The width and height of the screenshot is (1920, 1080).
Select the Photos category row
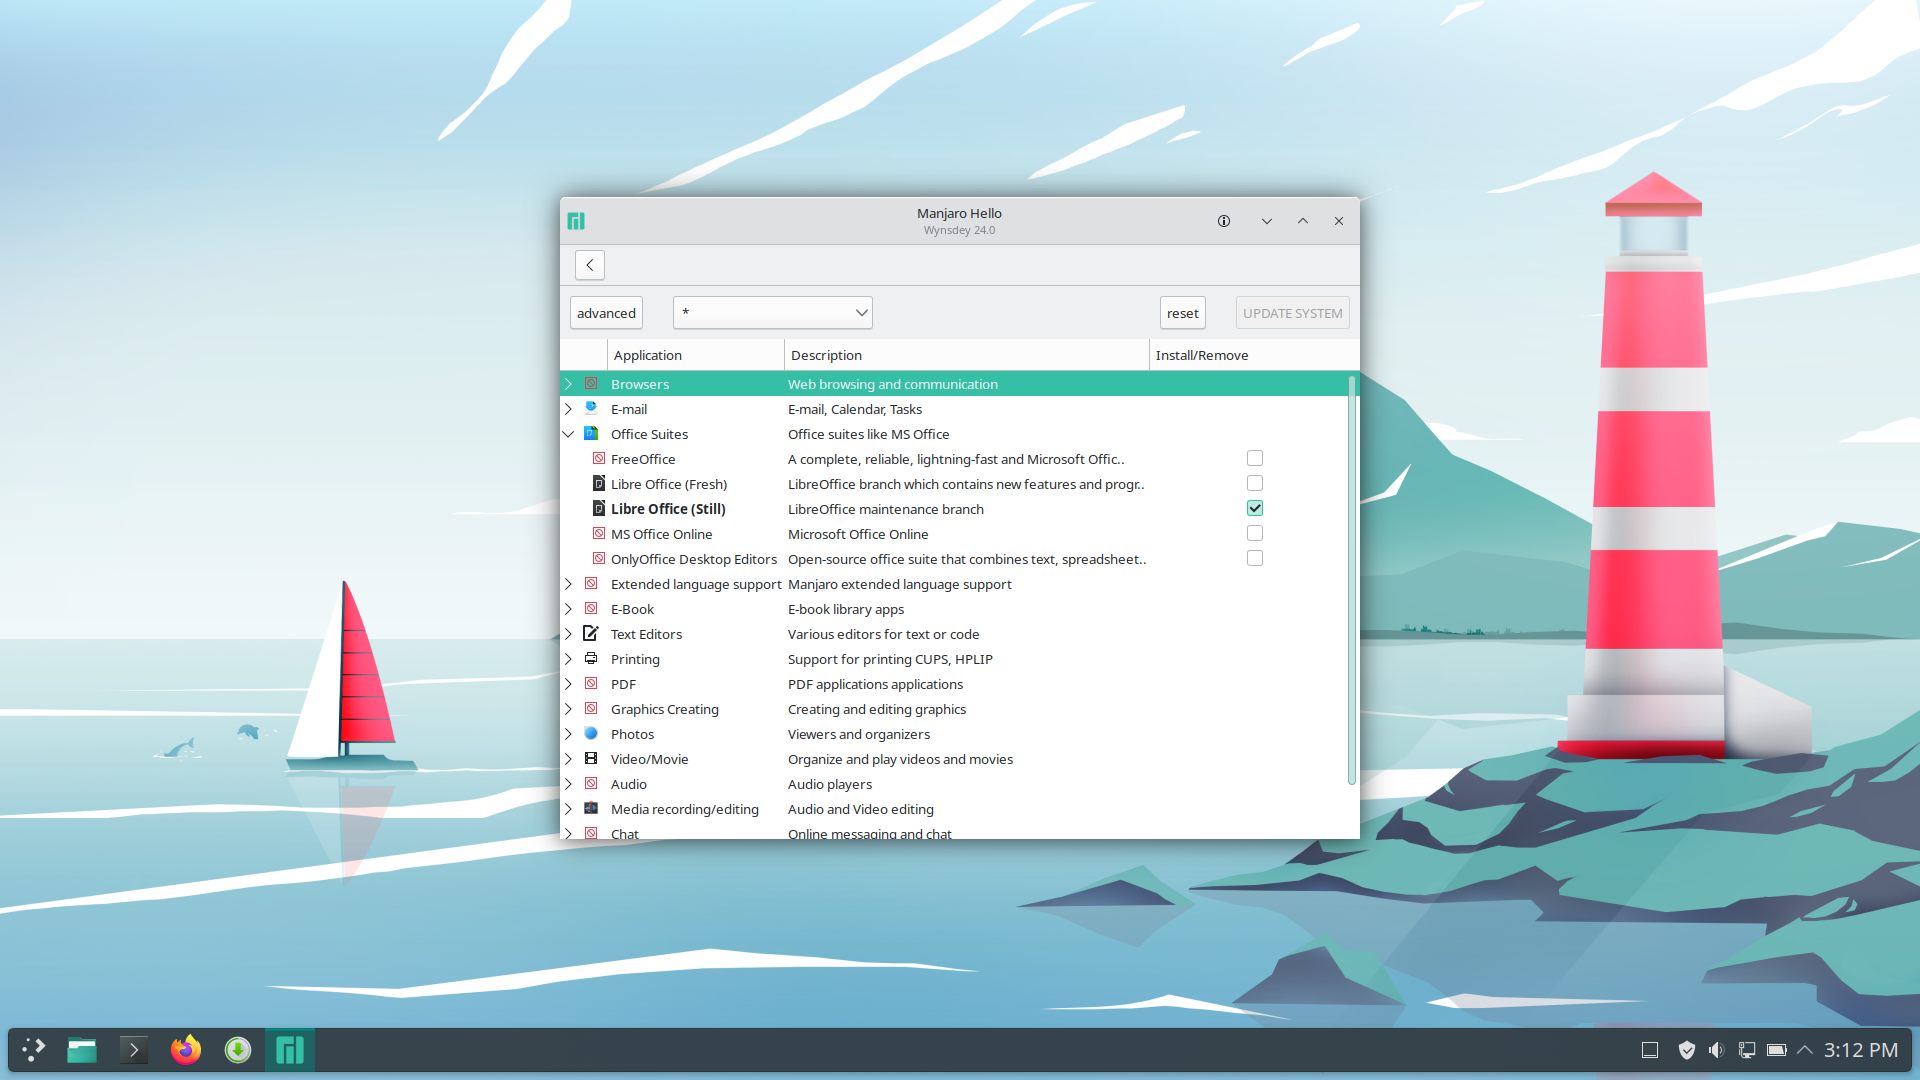point(954,734)
